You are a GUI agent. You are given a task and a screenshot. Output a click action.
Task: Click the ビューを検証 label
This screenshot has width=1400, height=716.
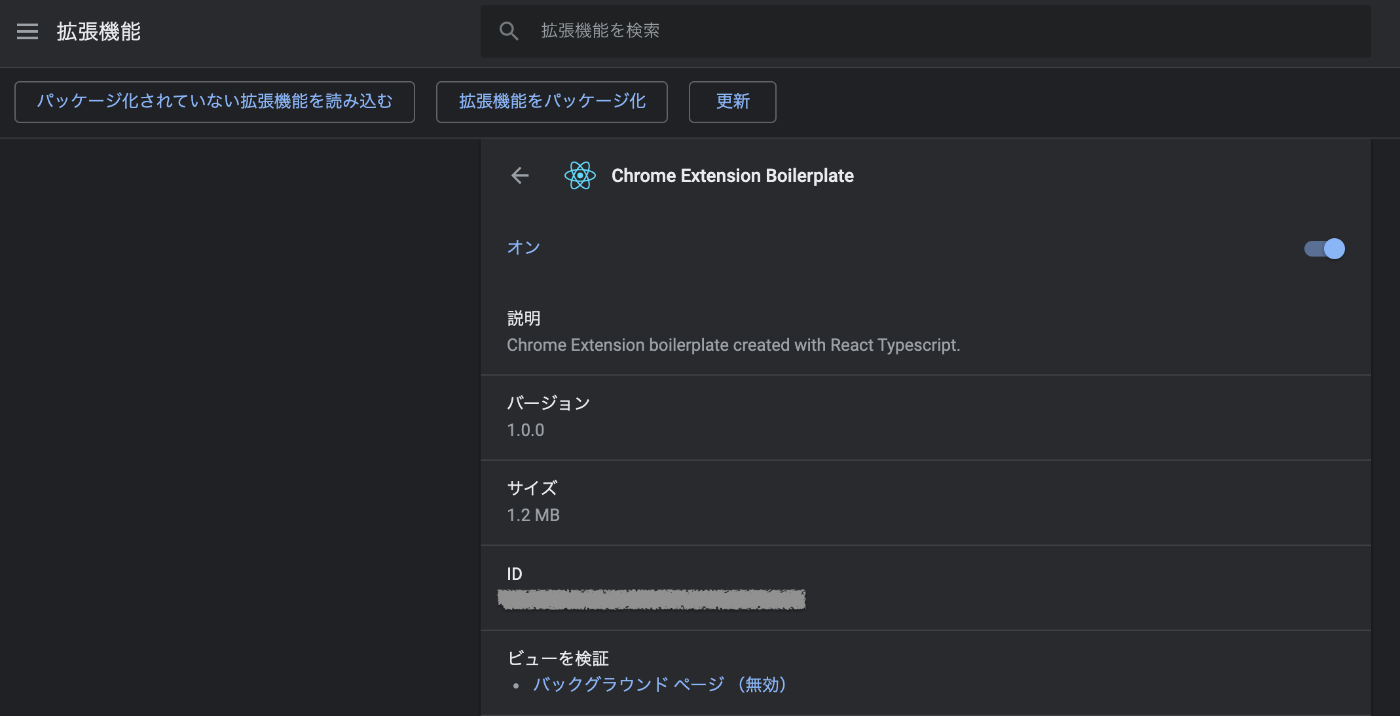(x=558, y=659)
